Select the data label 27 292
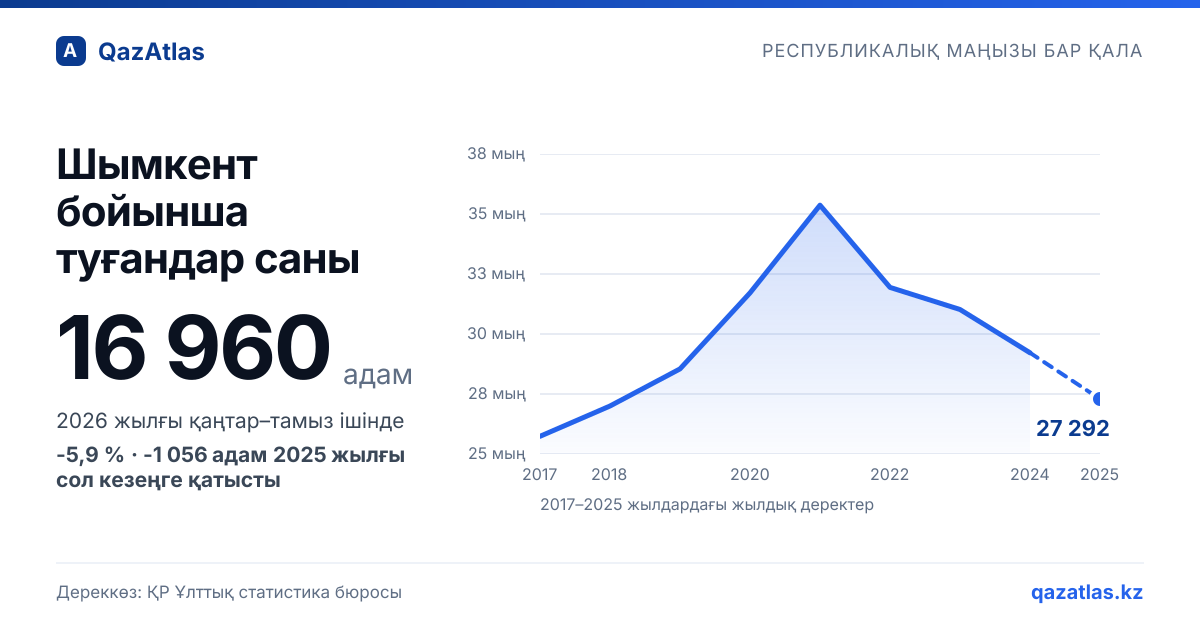This screenshot has height=630, width=1200. click(x=1073, y=429)
